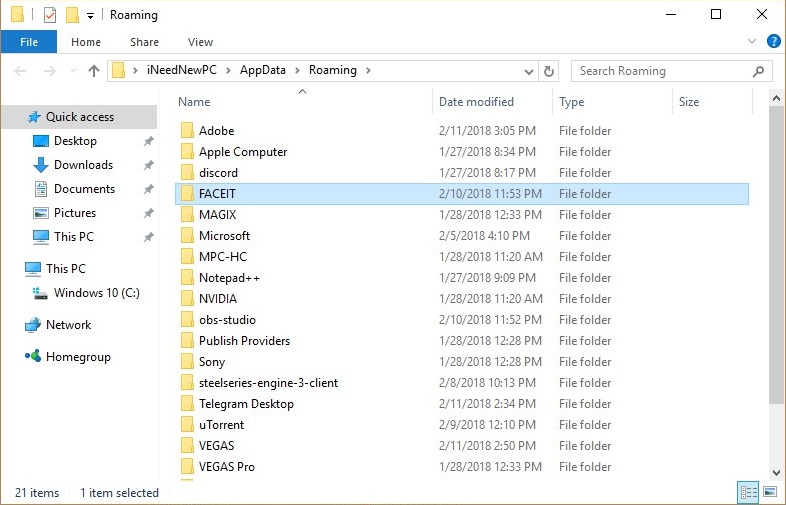Switch to Details view layout button
This screenshot has height=505, width=786.
(749, 492)
